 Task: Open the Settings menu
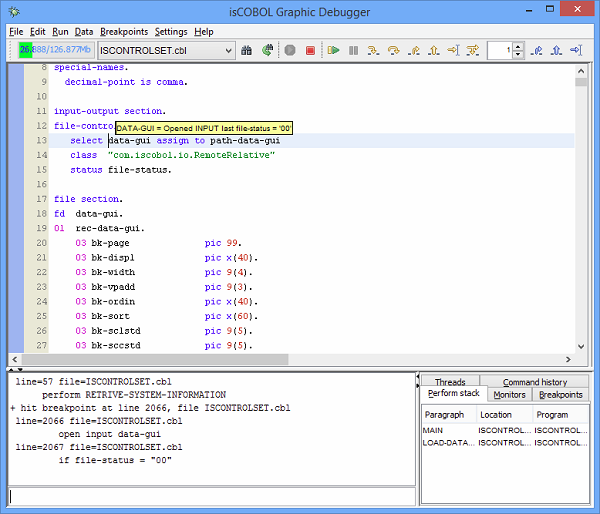[171, 32]
